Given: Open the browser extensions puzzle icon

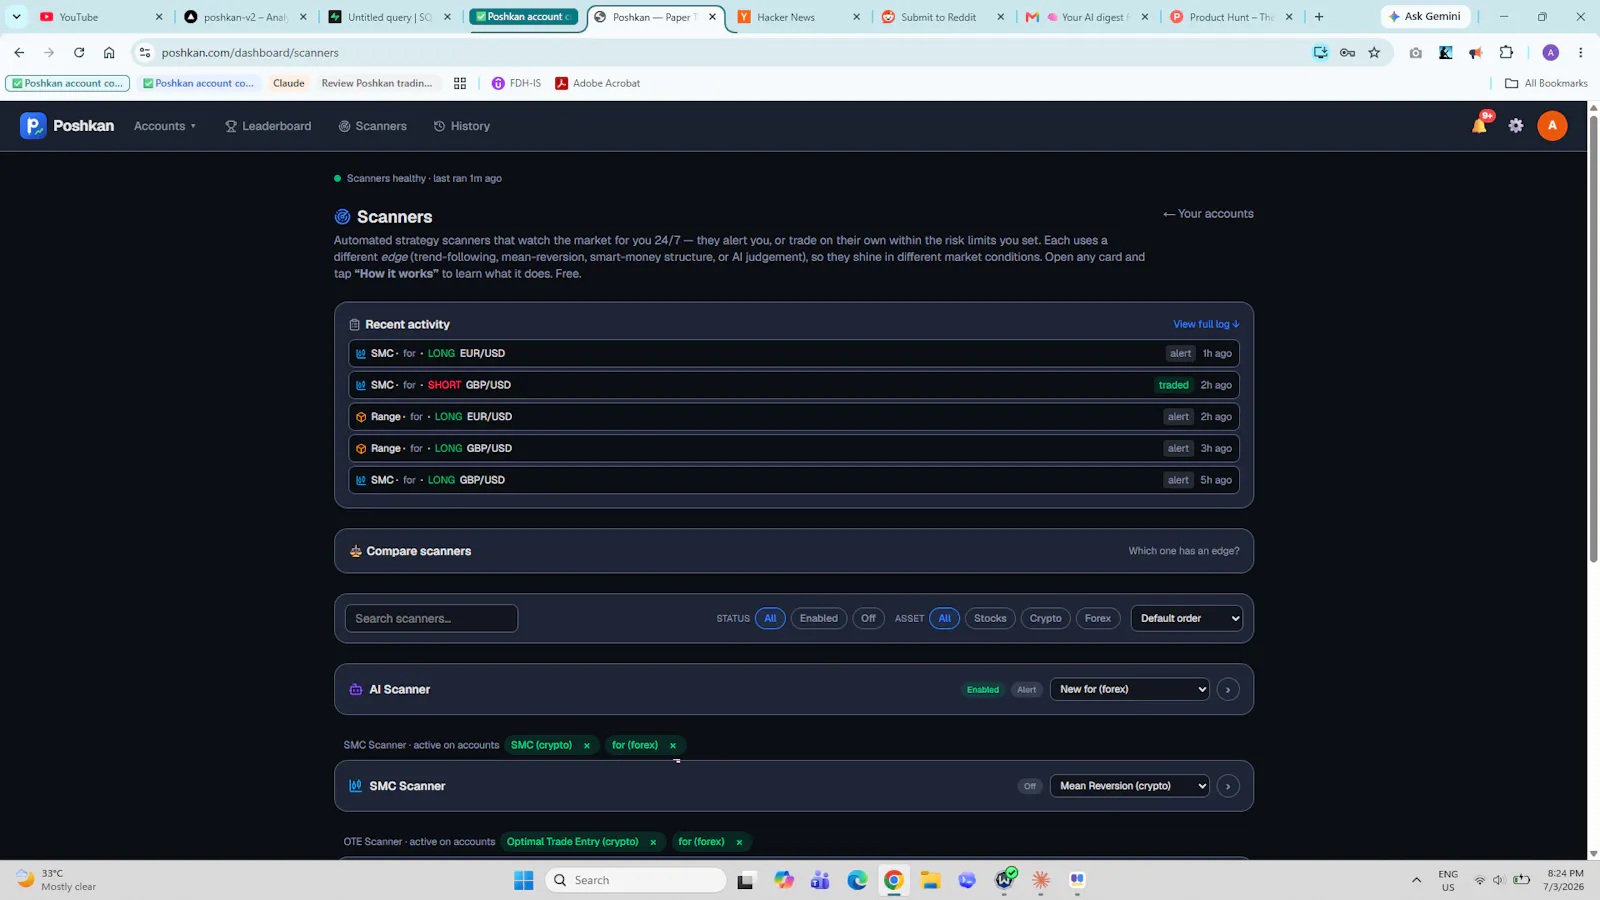Looking at the screenshot, I should 1506,53.
